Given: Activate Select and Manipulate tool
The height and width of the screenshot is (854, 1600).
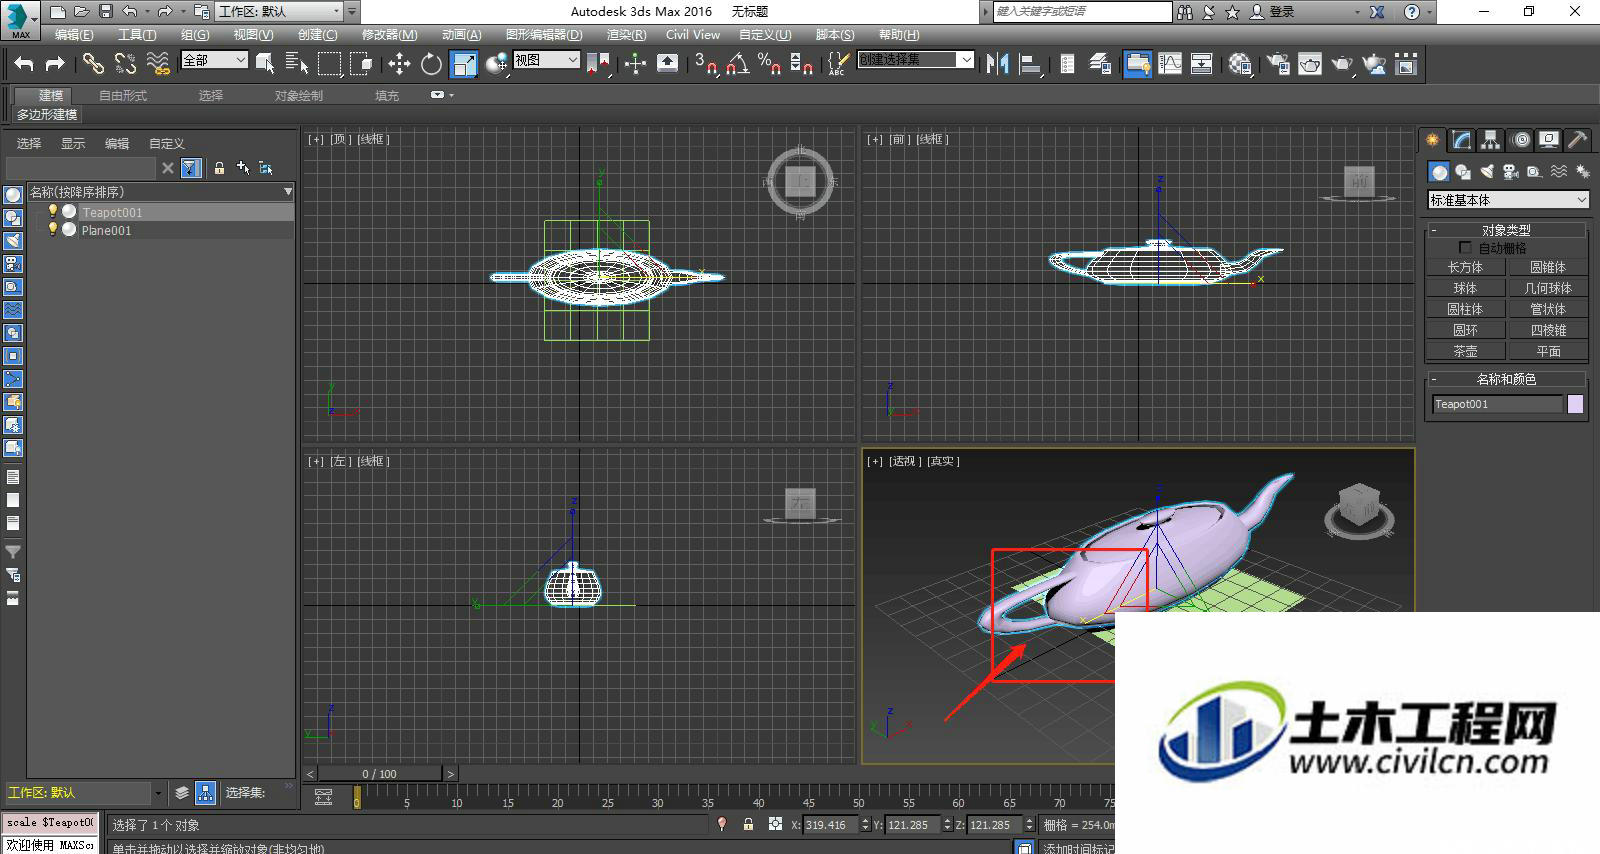Looking at the screenshot, I should pos(635,64).
